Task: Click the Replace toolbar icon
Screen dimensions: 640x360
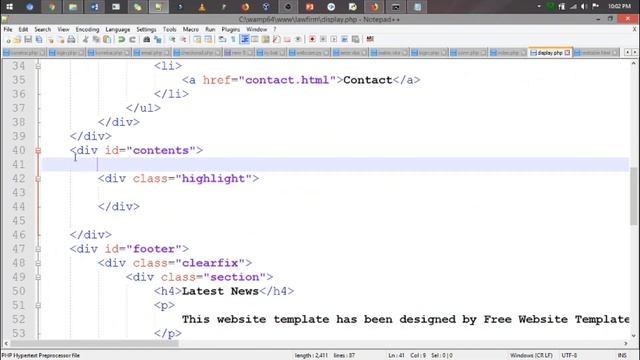Action: (158, 40)
